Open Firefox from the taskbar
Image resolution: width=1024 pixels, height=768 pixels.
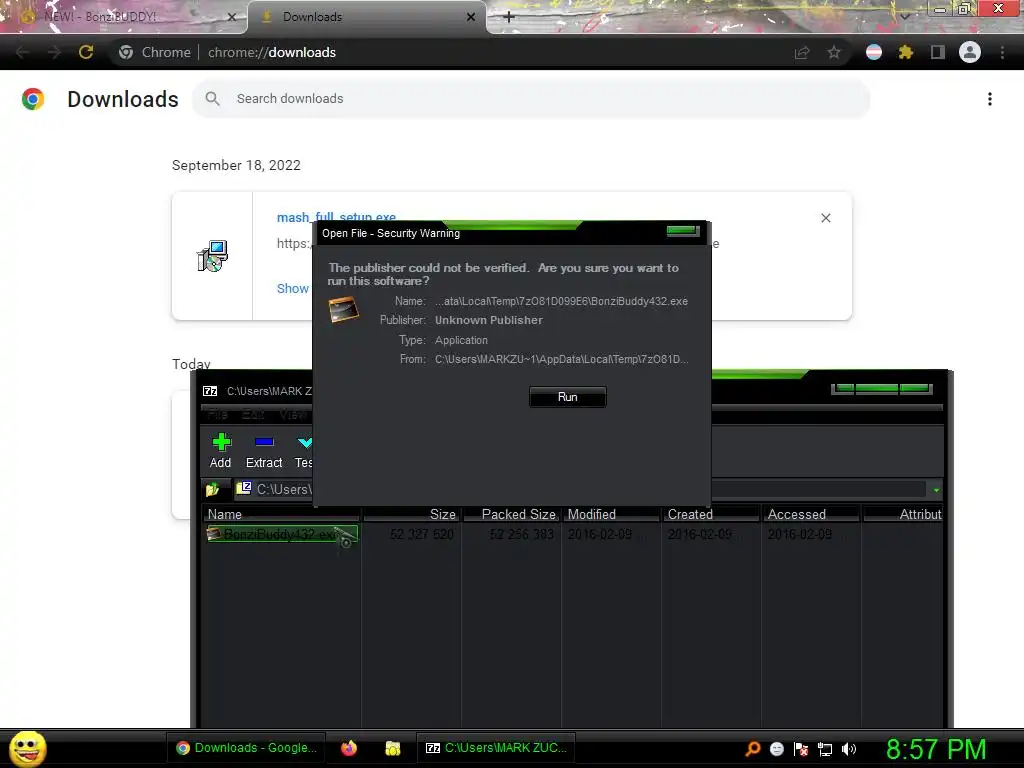pos(349,748)
